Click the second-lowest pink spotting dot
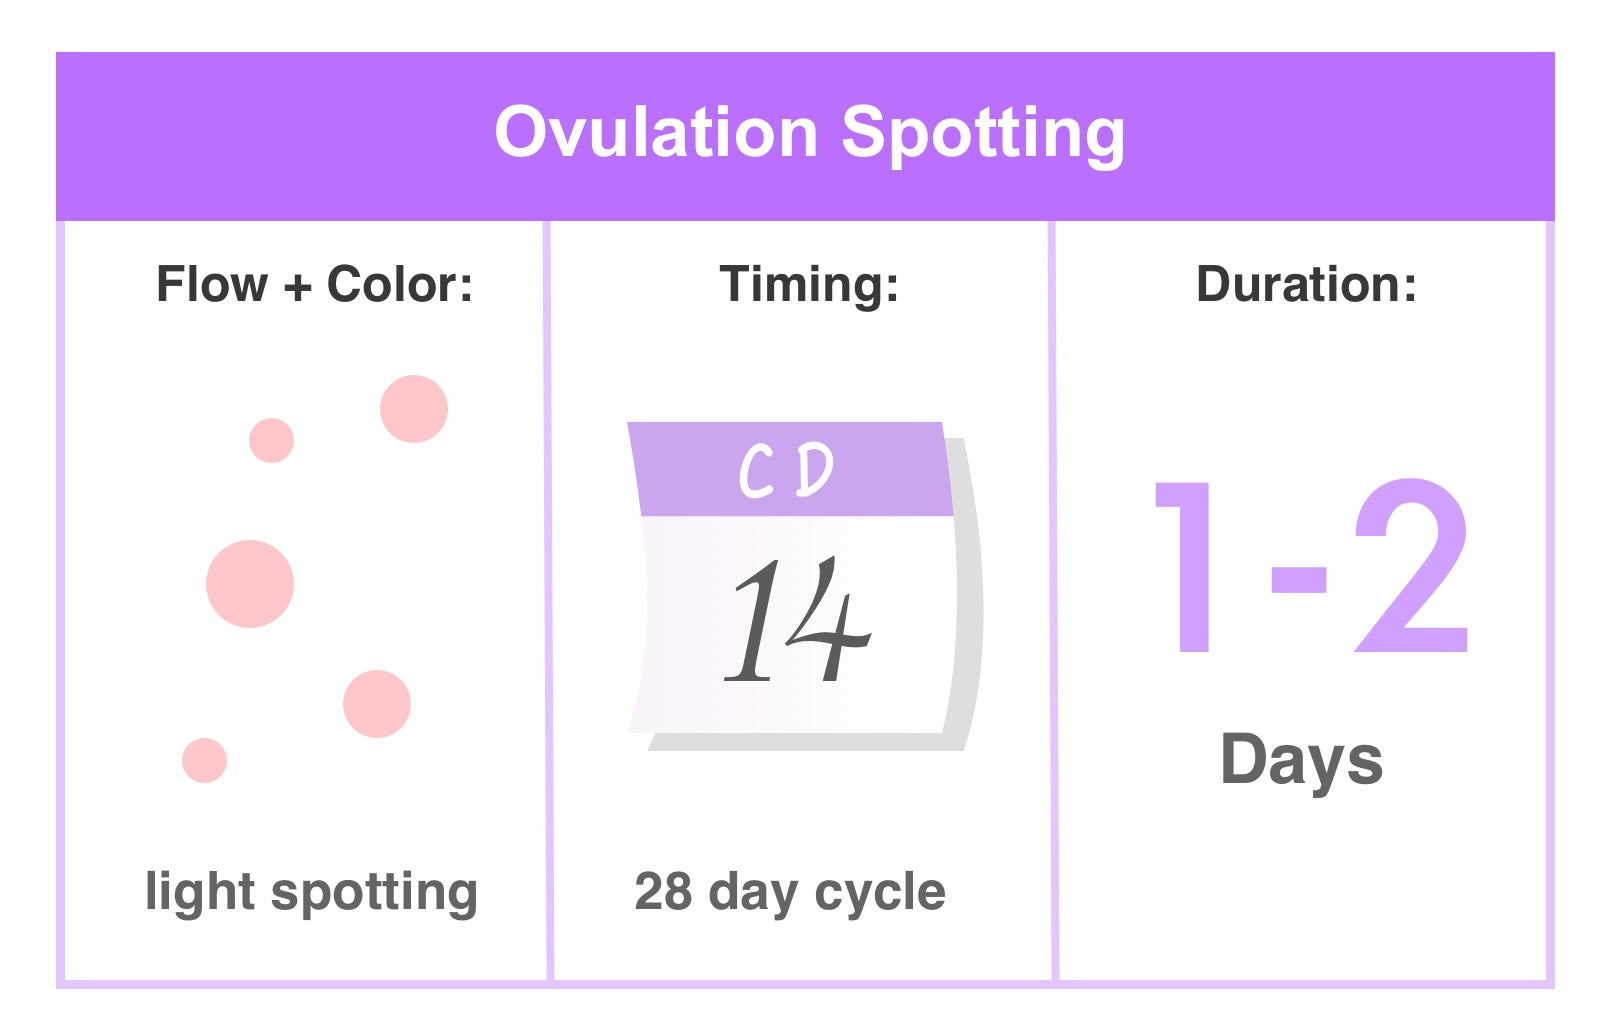 click(x=377, y=704)
